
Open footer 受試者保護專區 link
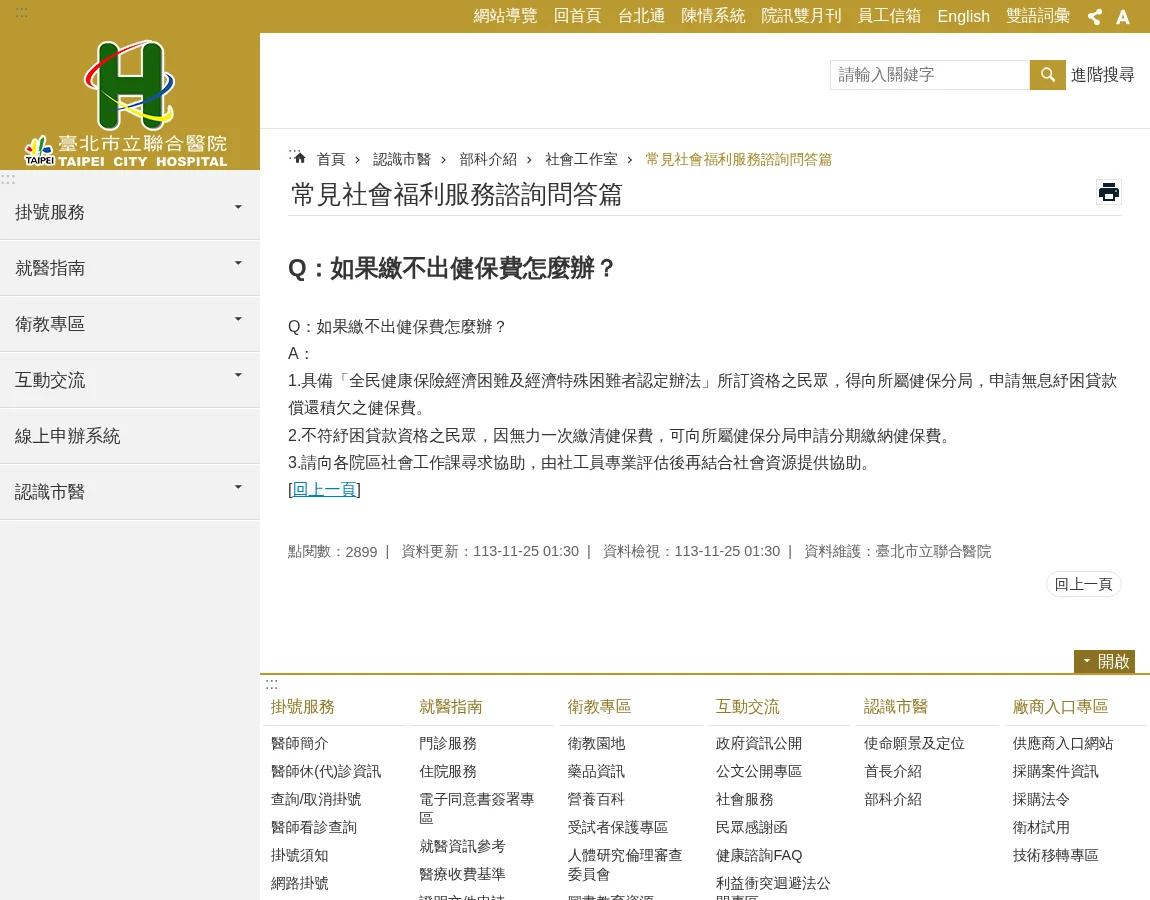618,827
